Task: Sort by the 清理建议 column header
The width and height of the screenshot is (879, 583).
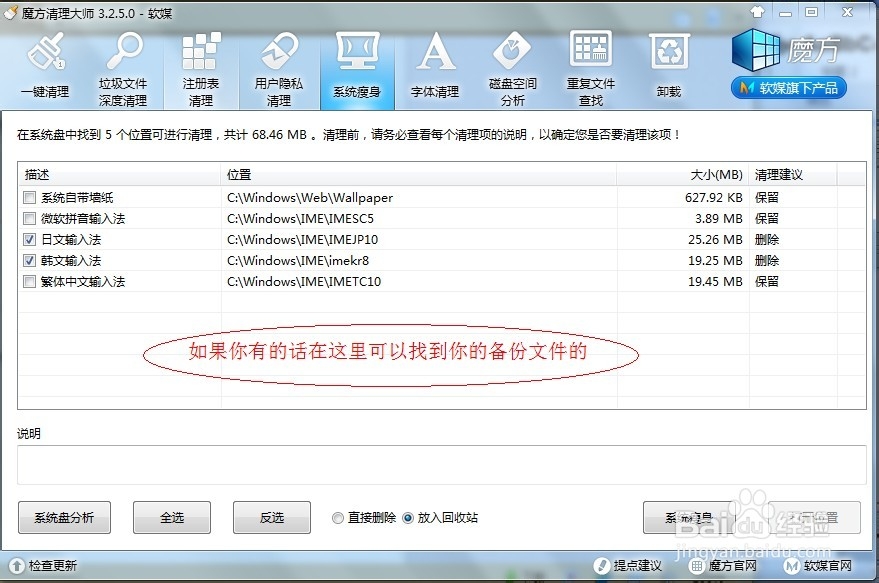Action: coord(793,174)
